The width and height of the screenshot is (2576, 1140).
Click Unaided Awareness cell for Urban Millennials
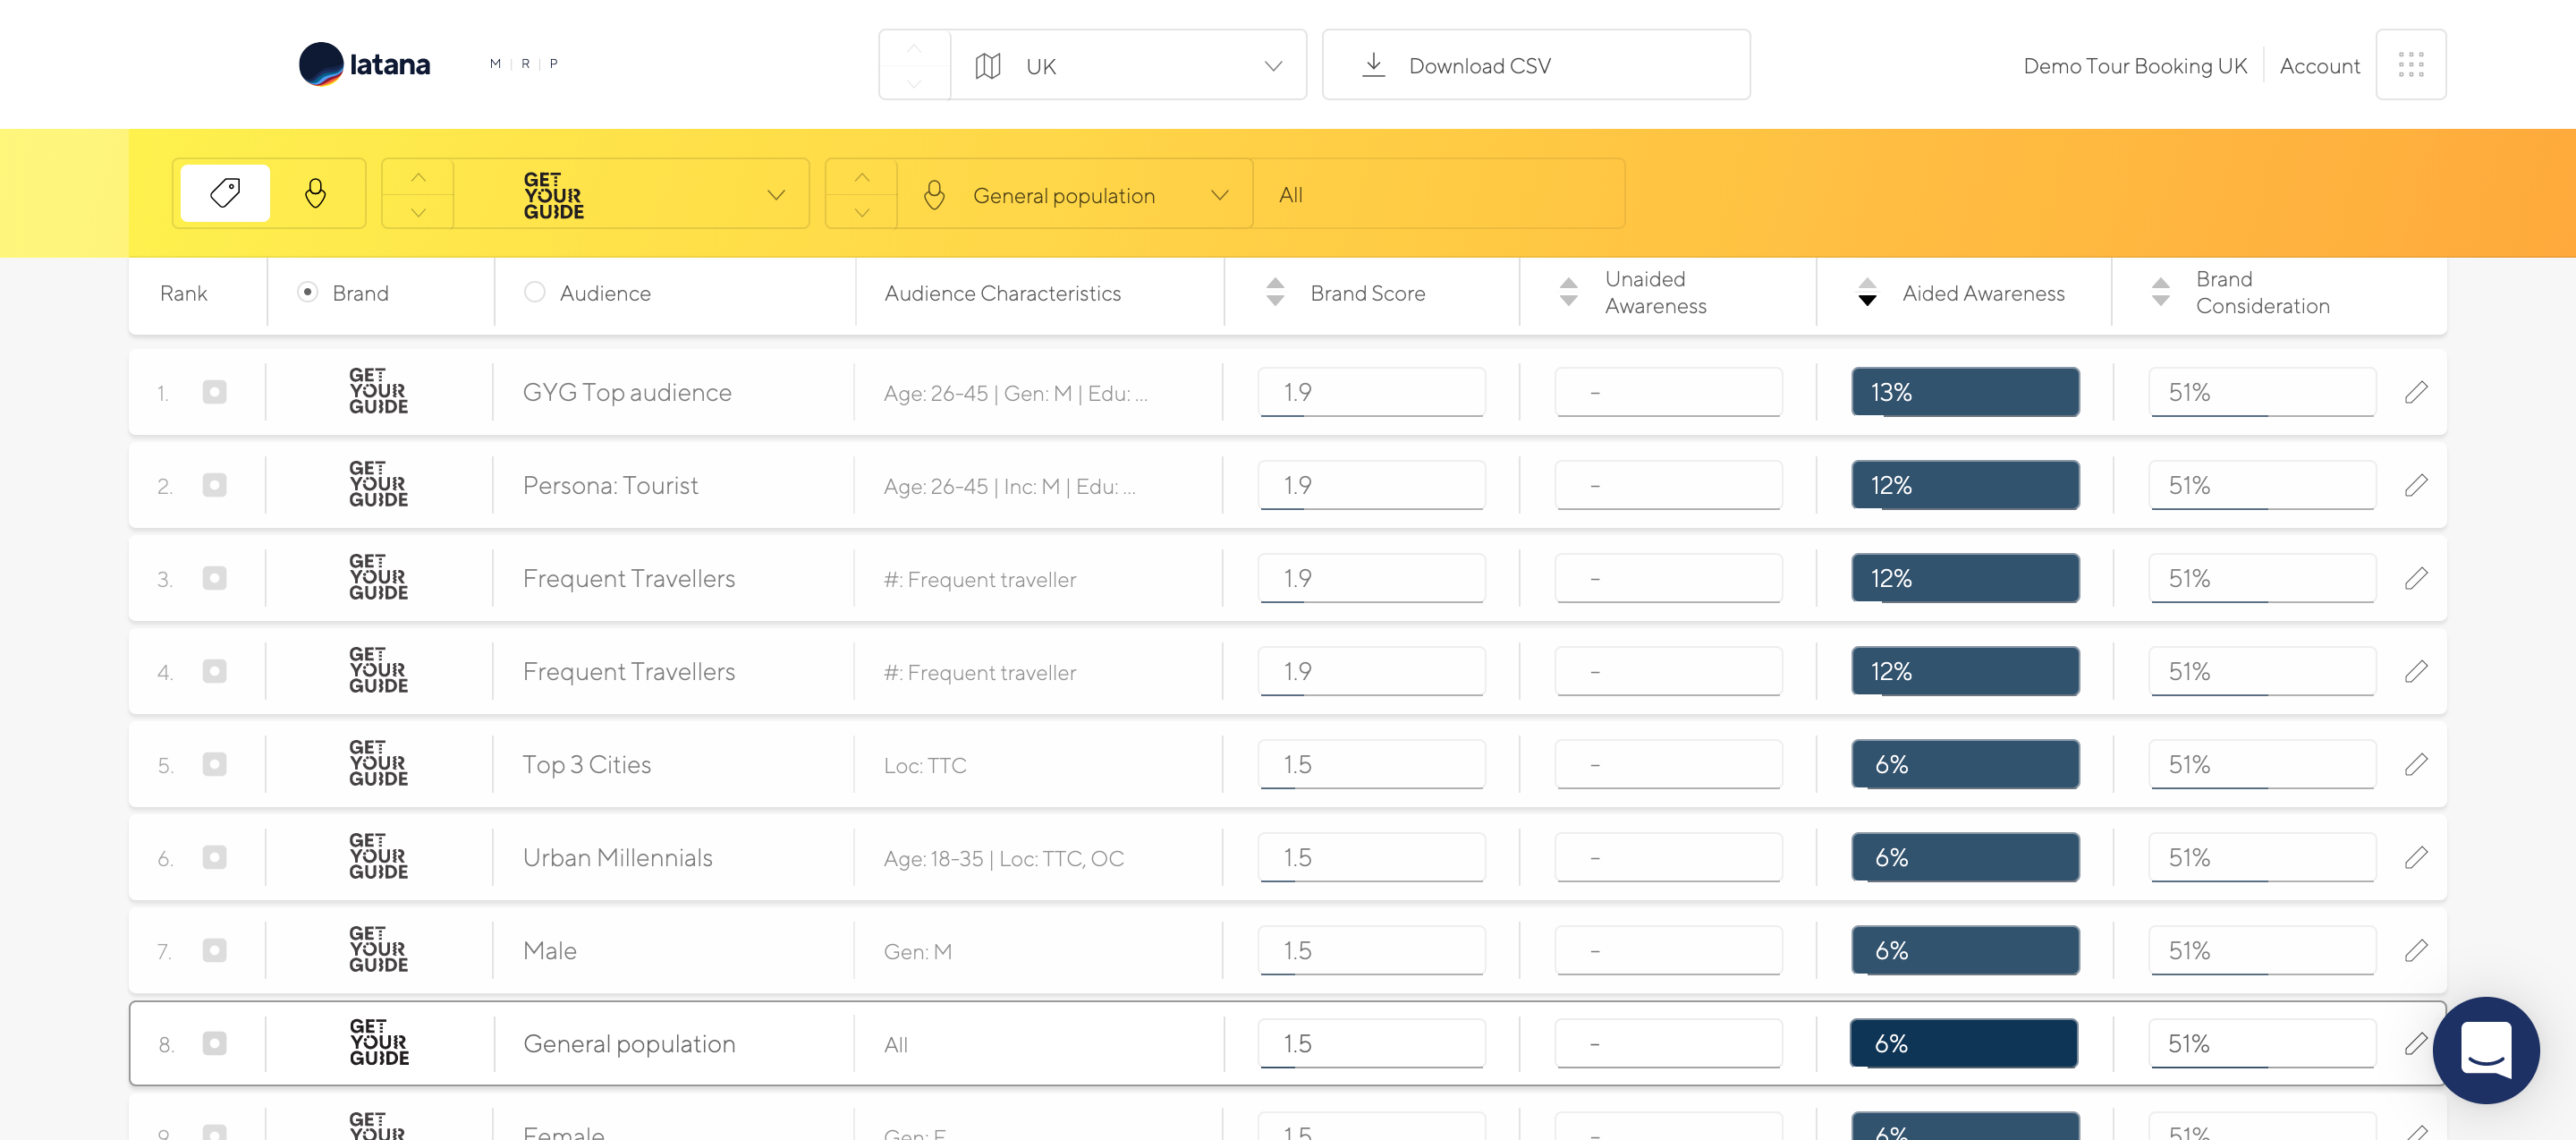[x=1668, y=857]
